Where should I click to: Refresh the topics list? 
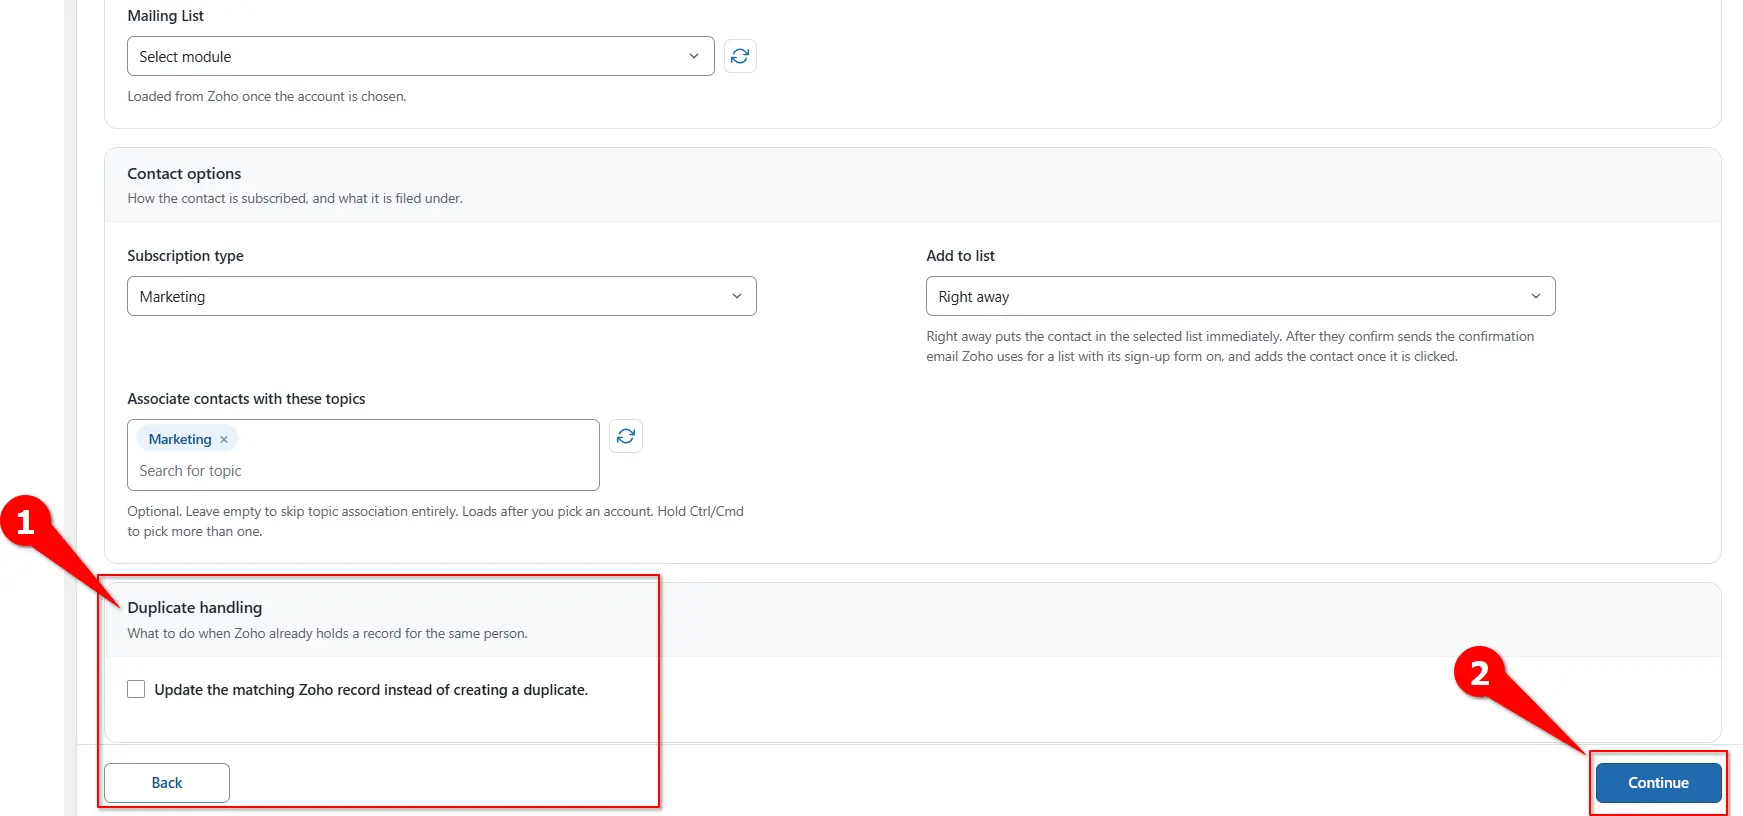(626, 436)
